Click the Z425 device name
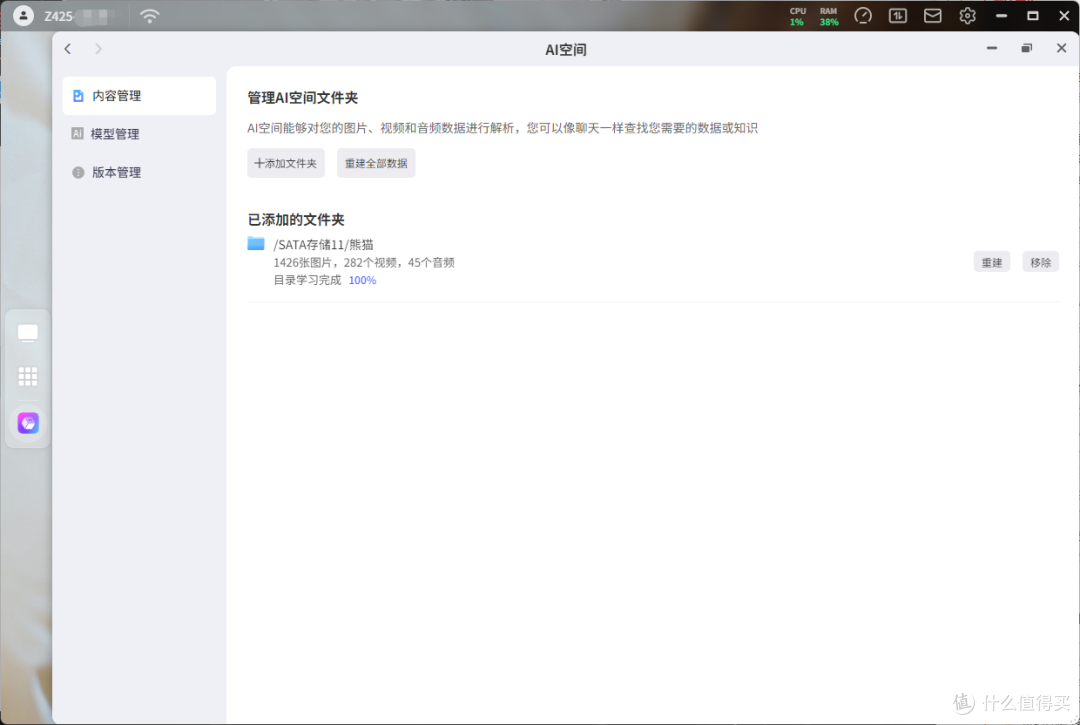This screenshot has height=725, width=1080. [x=59, y=16]
